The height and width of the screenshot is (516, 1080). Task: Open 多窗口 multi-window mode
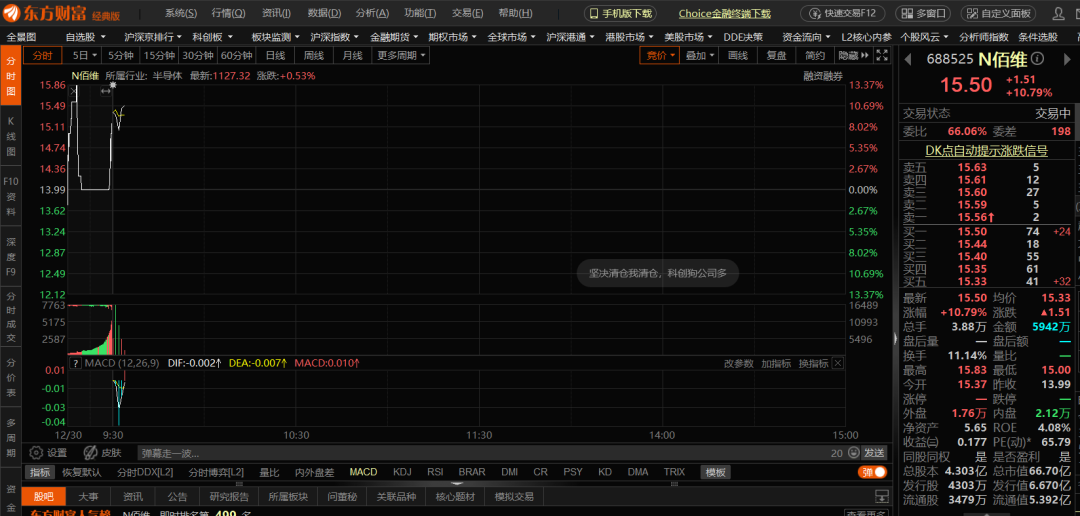923,13
